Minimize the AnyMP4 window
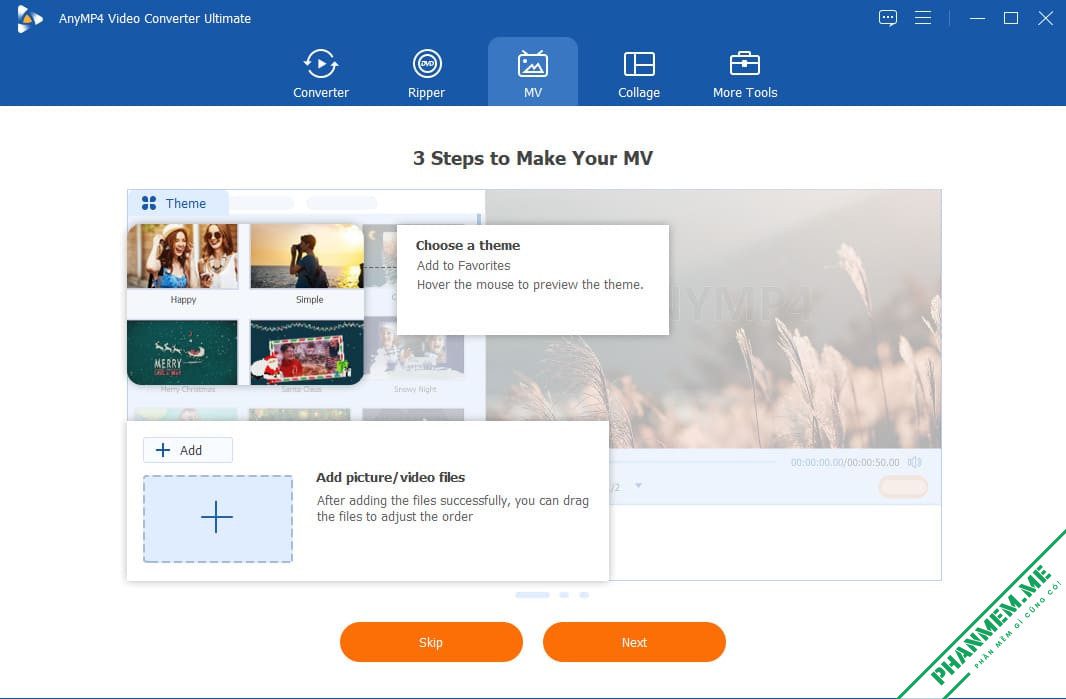This screenshot has height=699, width=1066. pyautogui.click(x=978, y=18)
